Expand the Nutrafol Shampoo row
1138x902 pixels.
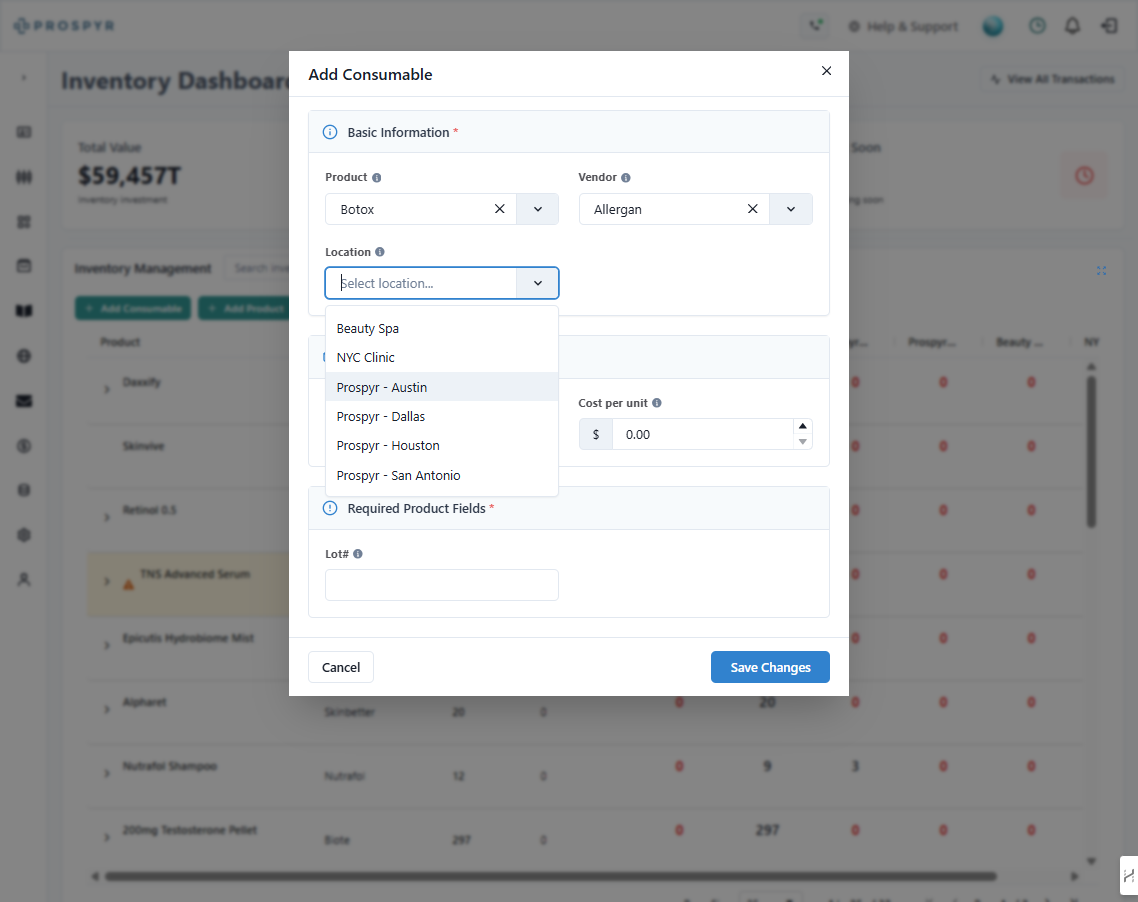107,773
